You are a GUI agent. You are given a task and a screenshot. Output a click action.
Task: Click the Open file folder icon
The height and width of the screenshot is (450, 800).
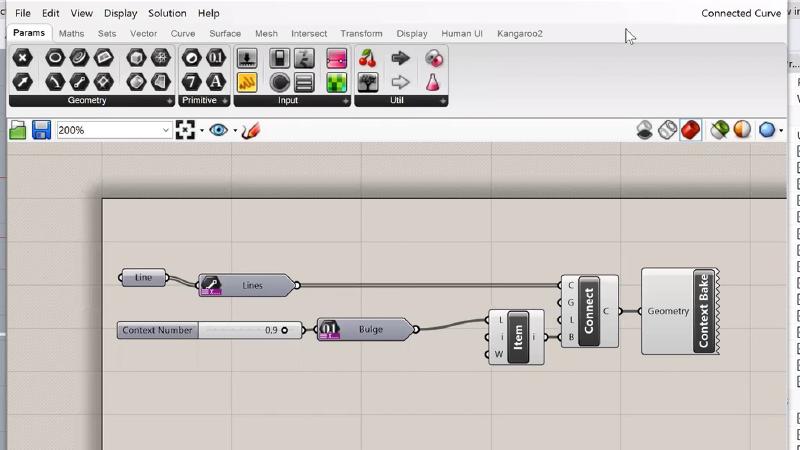coord(17,130)
